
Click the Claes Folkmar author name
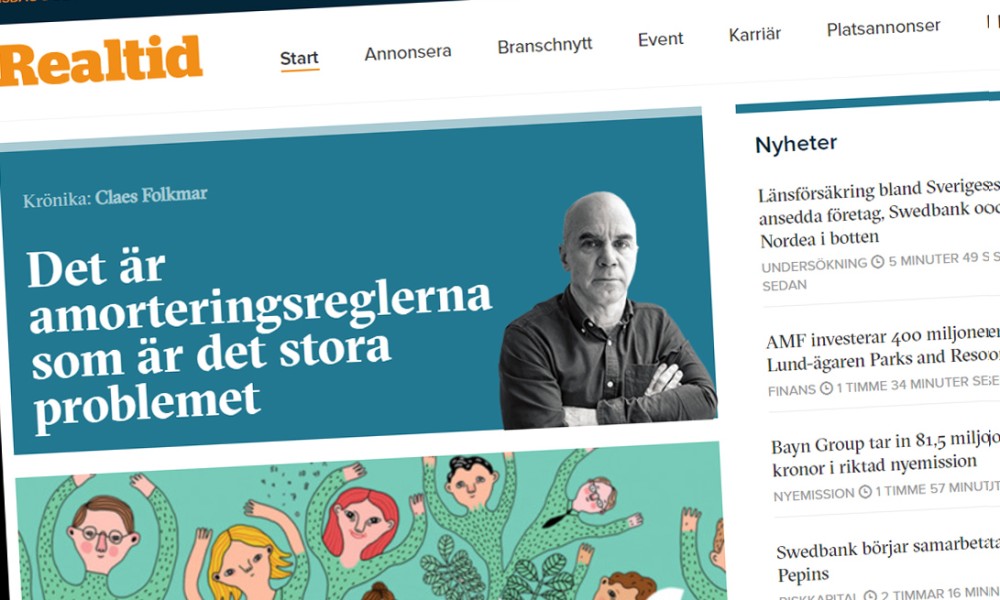151,196
